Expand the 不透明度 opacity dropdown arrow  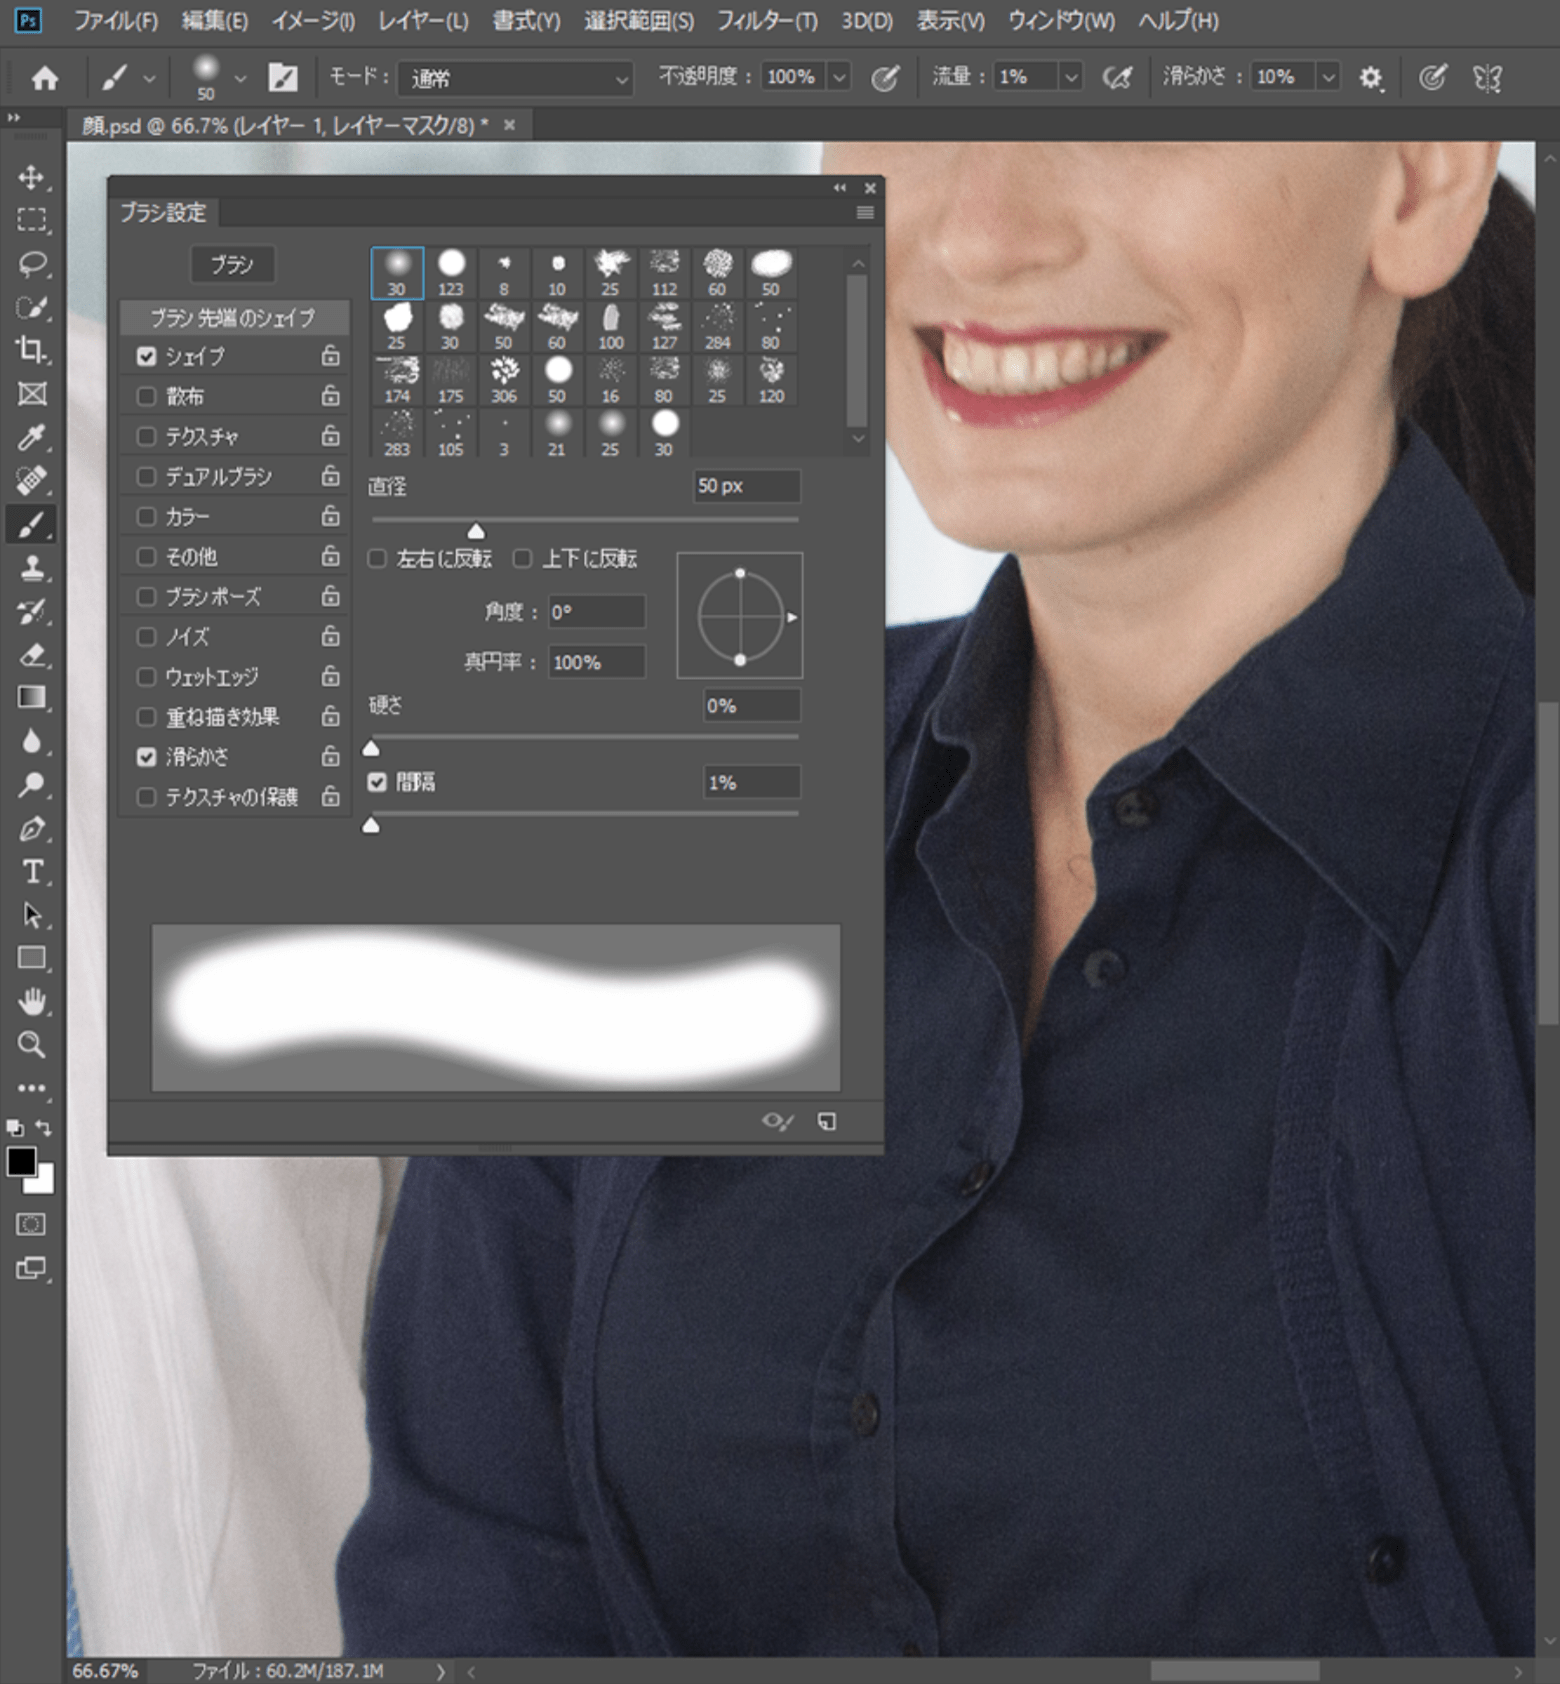tap(839, 78)
